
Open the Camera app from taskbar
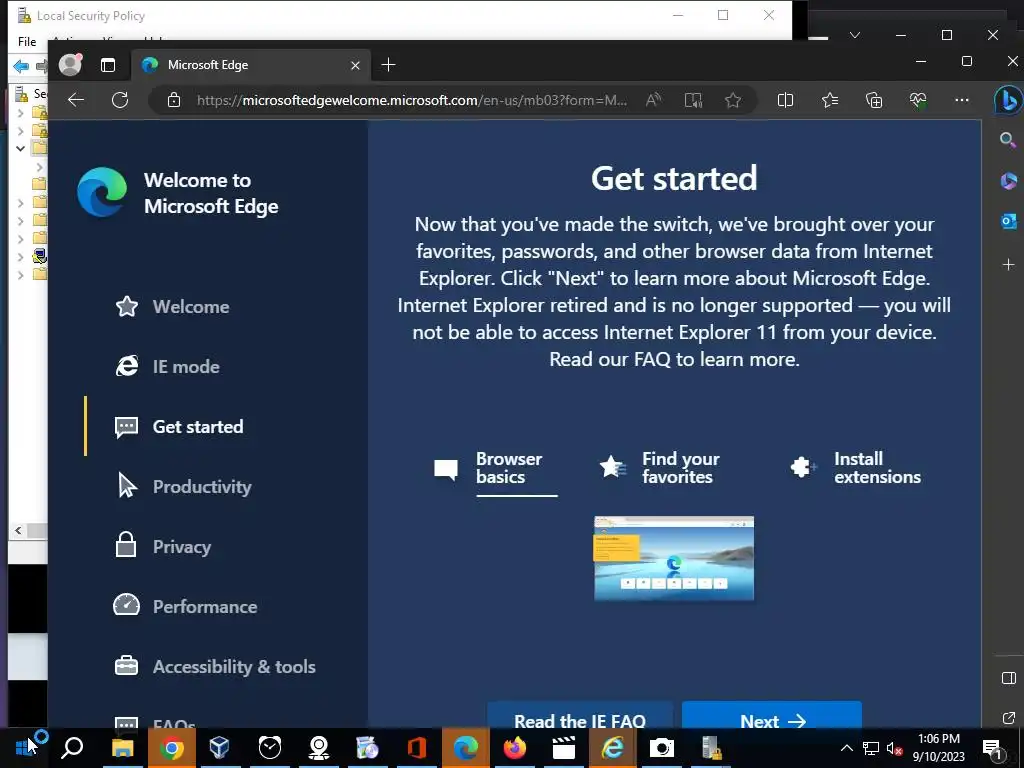click(x=662, y=747)
